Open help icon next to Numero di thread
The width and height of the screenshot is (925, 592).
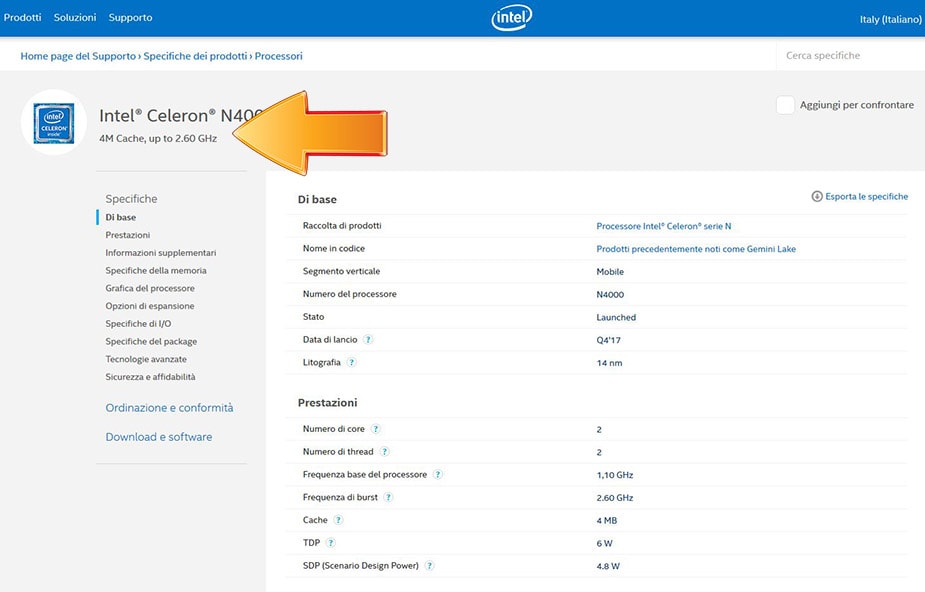385,452
